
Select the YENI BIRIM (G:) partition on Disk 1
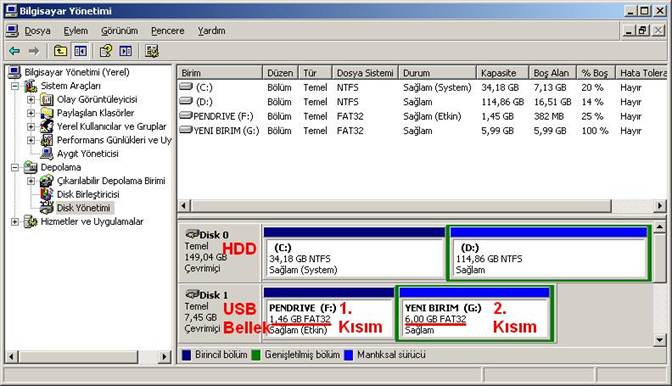pos(474,314)
